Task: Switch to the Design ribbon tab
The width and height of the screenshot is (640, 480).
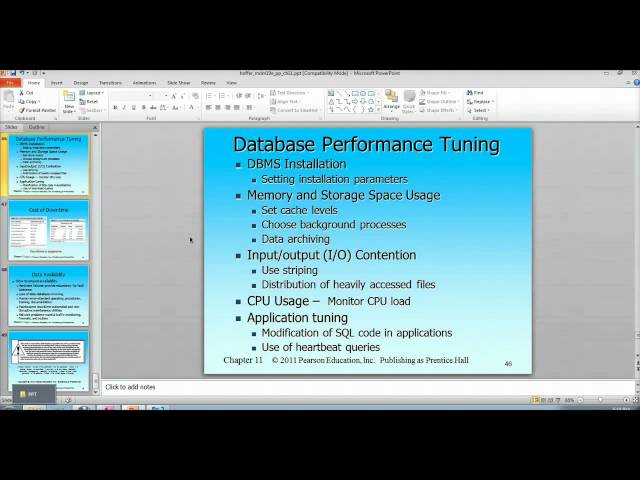Action: click(81, 83)
